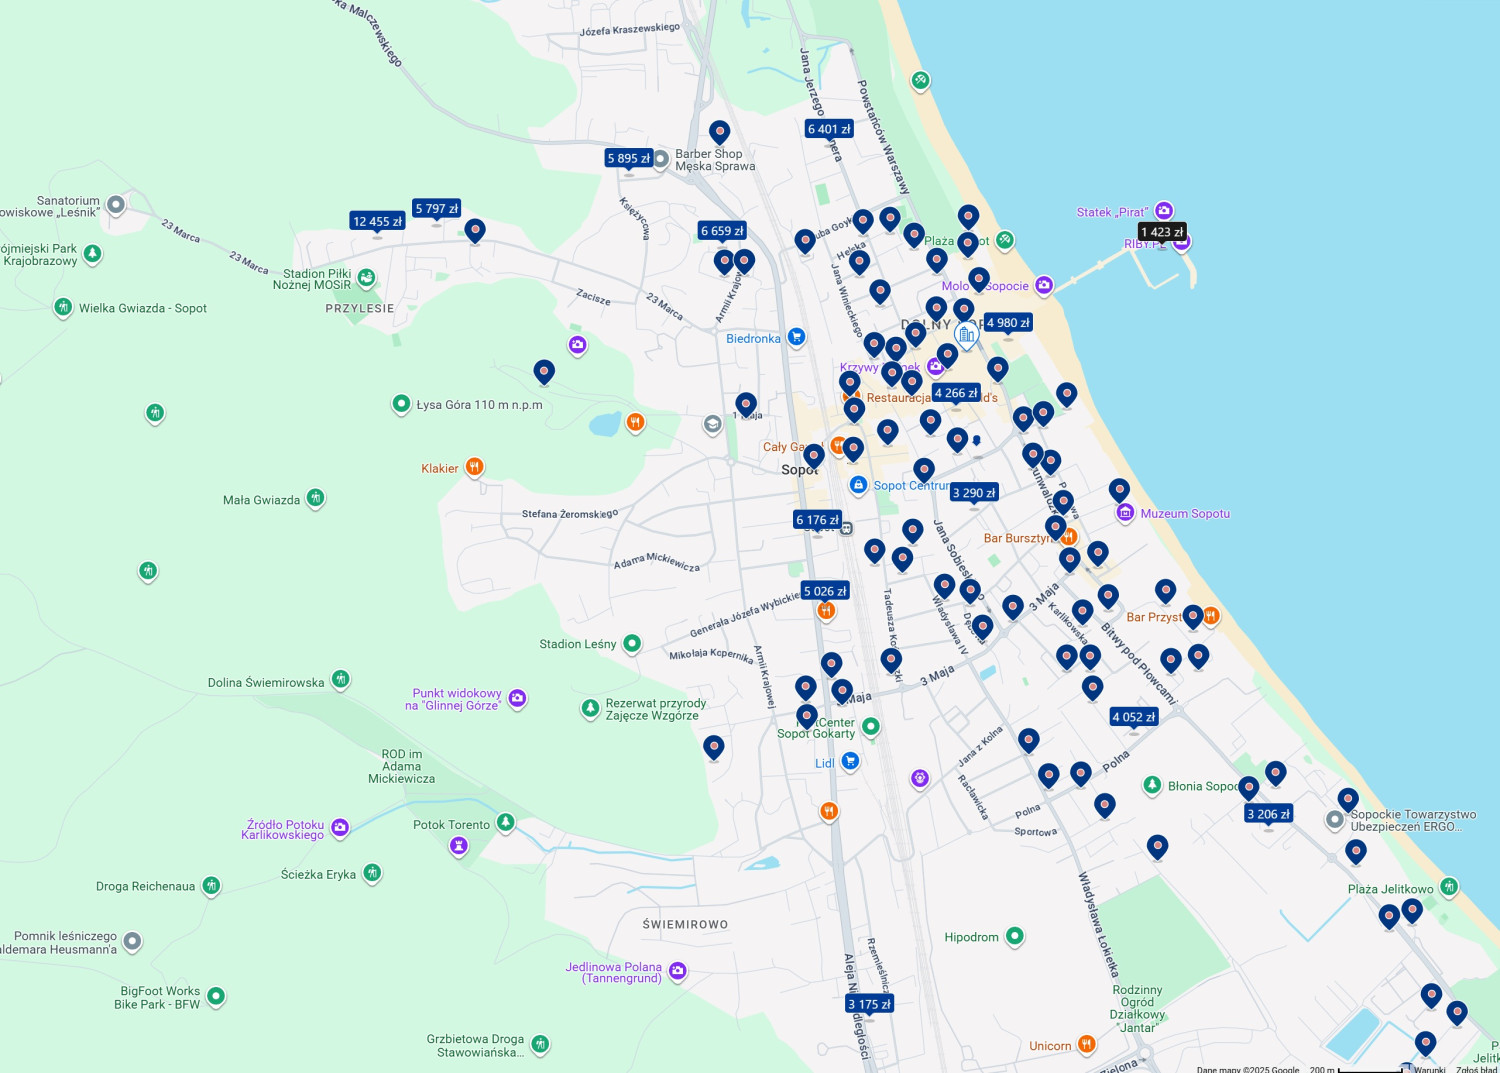Open the Grzbietowa Droga Stawowiańska icon
This screenshot has height=1073, width=1500.
click(540, 1045)
